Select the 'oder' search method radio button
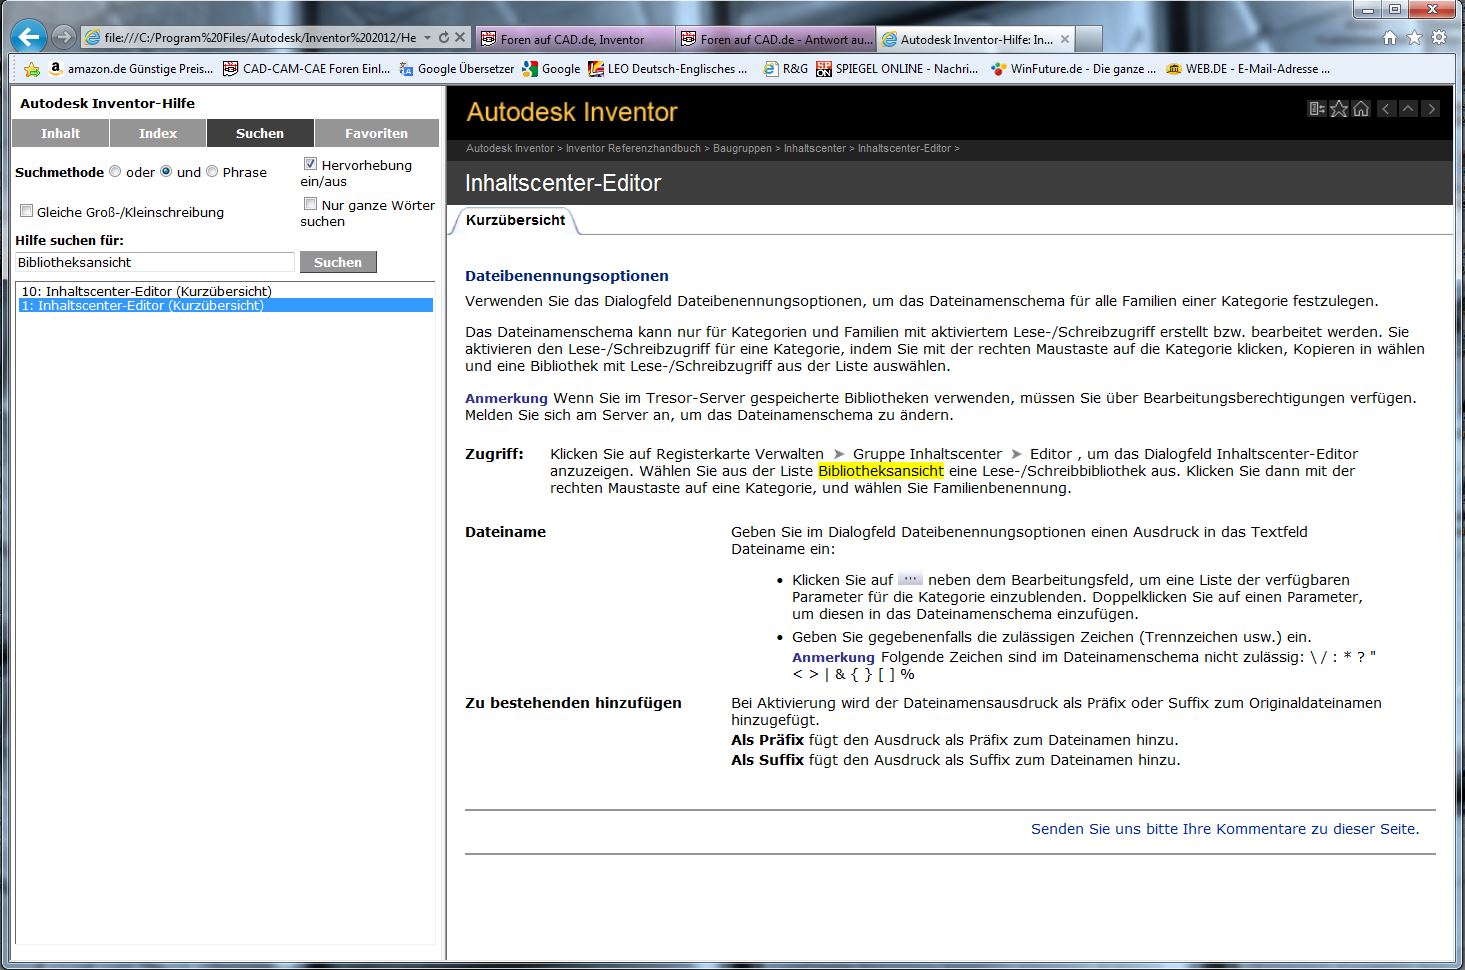This screenshot has height=970, width=1465. point(115,172)
